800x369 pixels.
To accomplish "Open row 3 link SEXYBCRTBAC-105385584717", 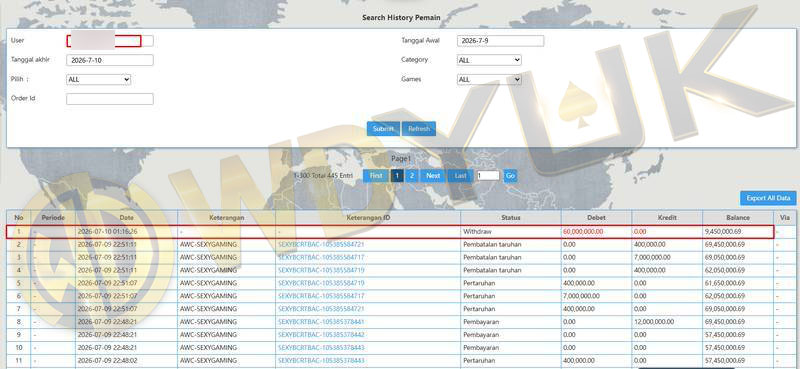I will click(321, 257).
